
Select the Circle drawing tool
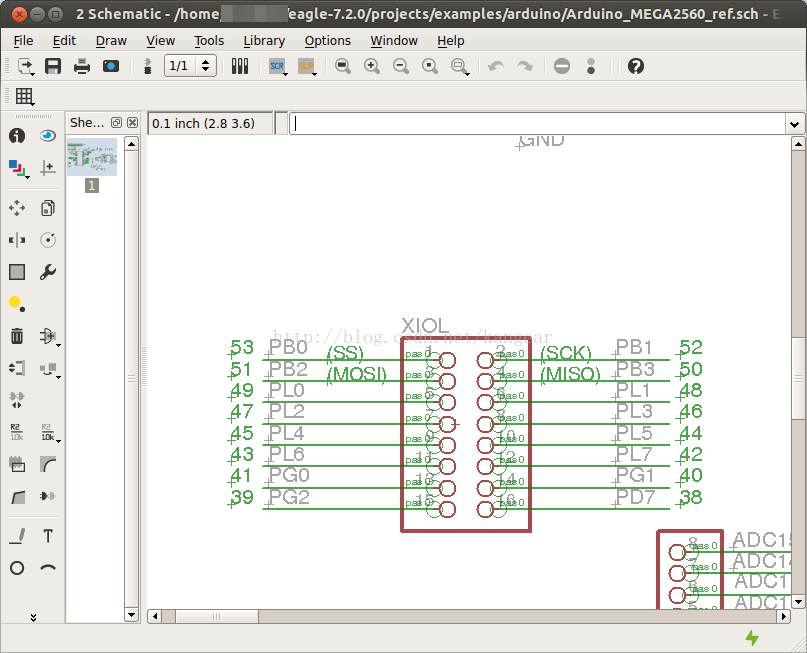pyautogui.click(x=17, y=568)
